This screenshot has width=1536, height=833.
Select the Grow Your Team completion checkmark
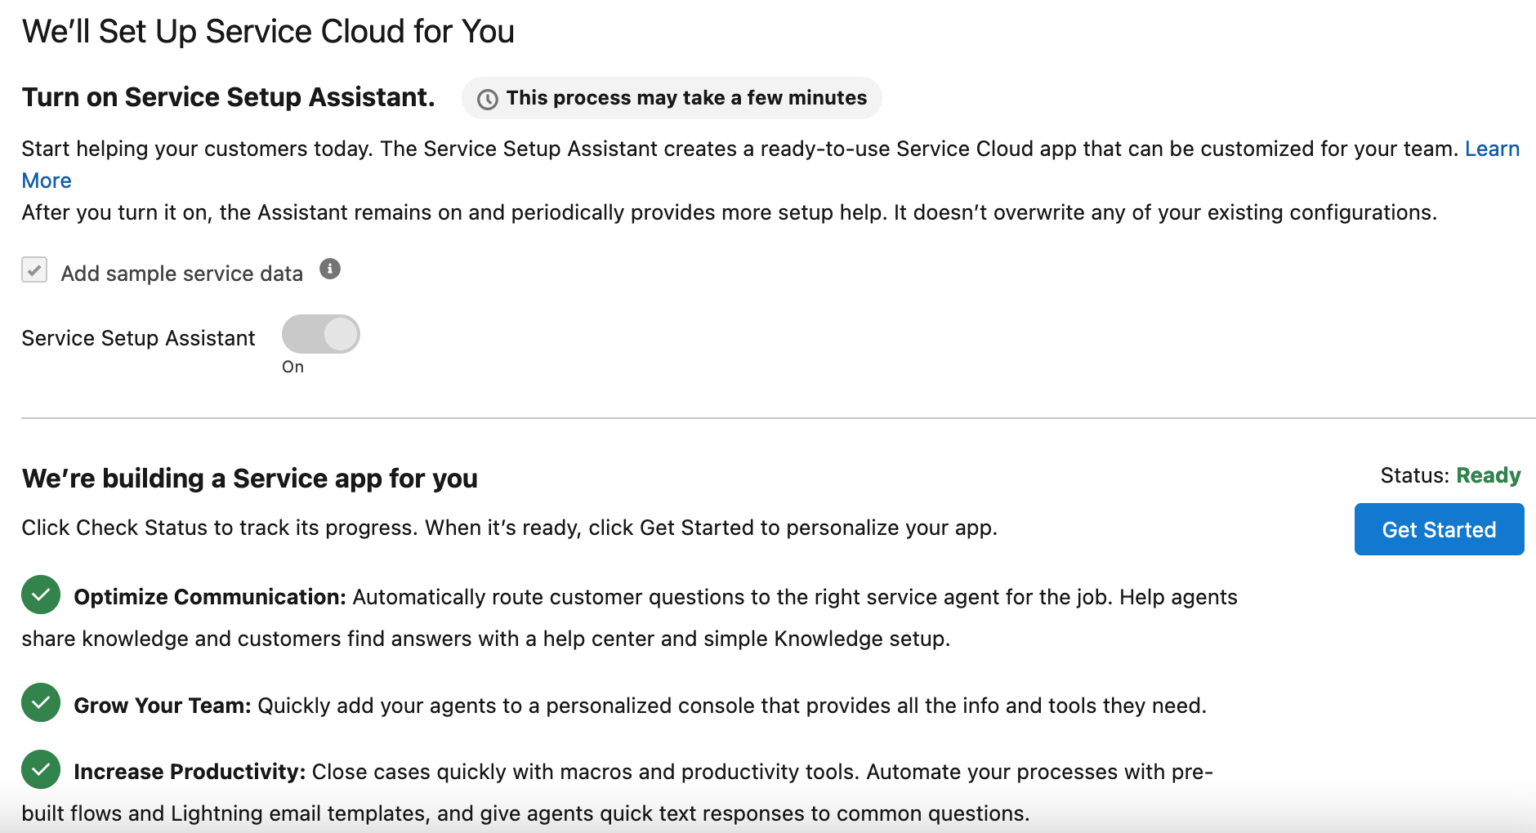point(41,703)
